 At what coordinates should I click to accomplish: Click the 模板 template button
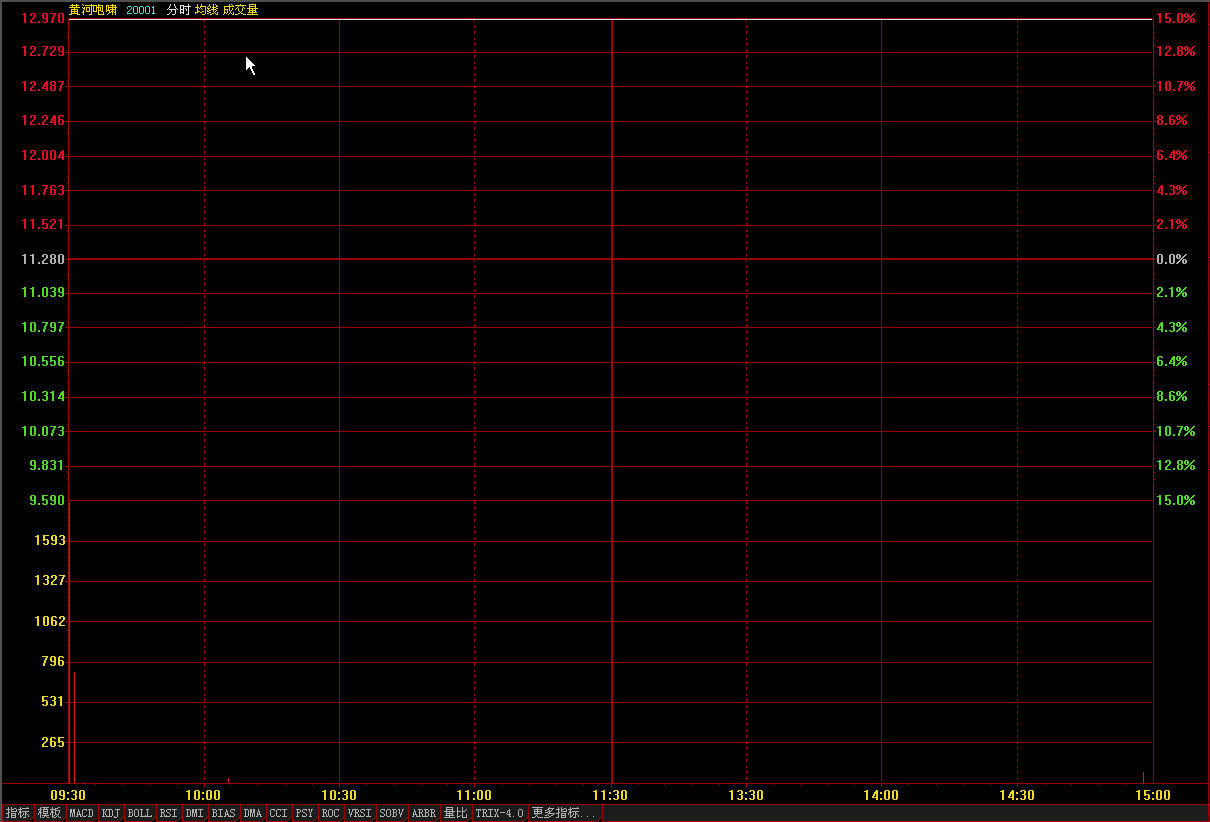pyautogui.click(x=49, y=813)
